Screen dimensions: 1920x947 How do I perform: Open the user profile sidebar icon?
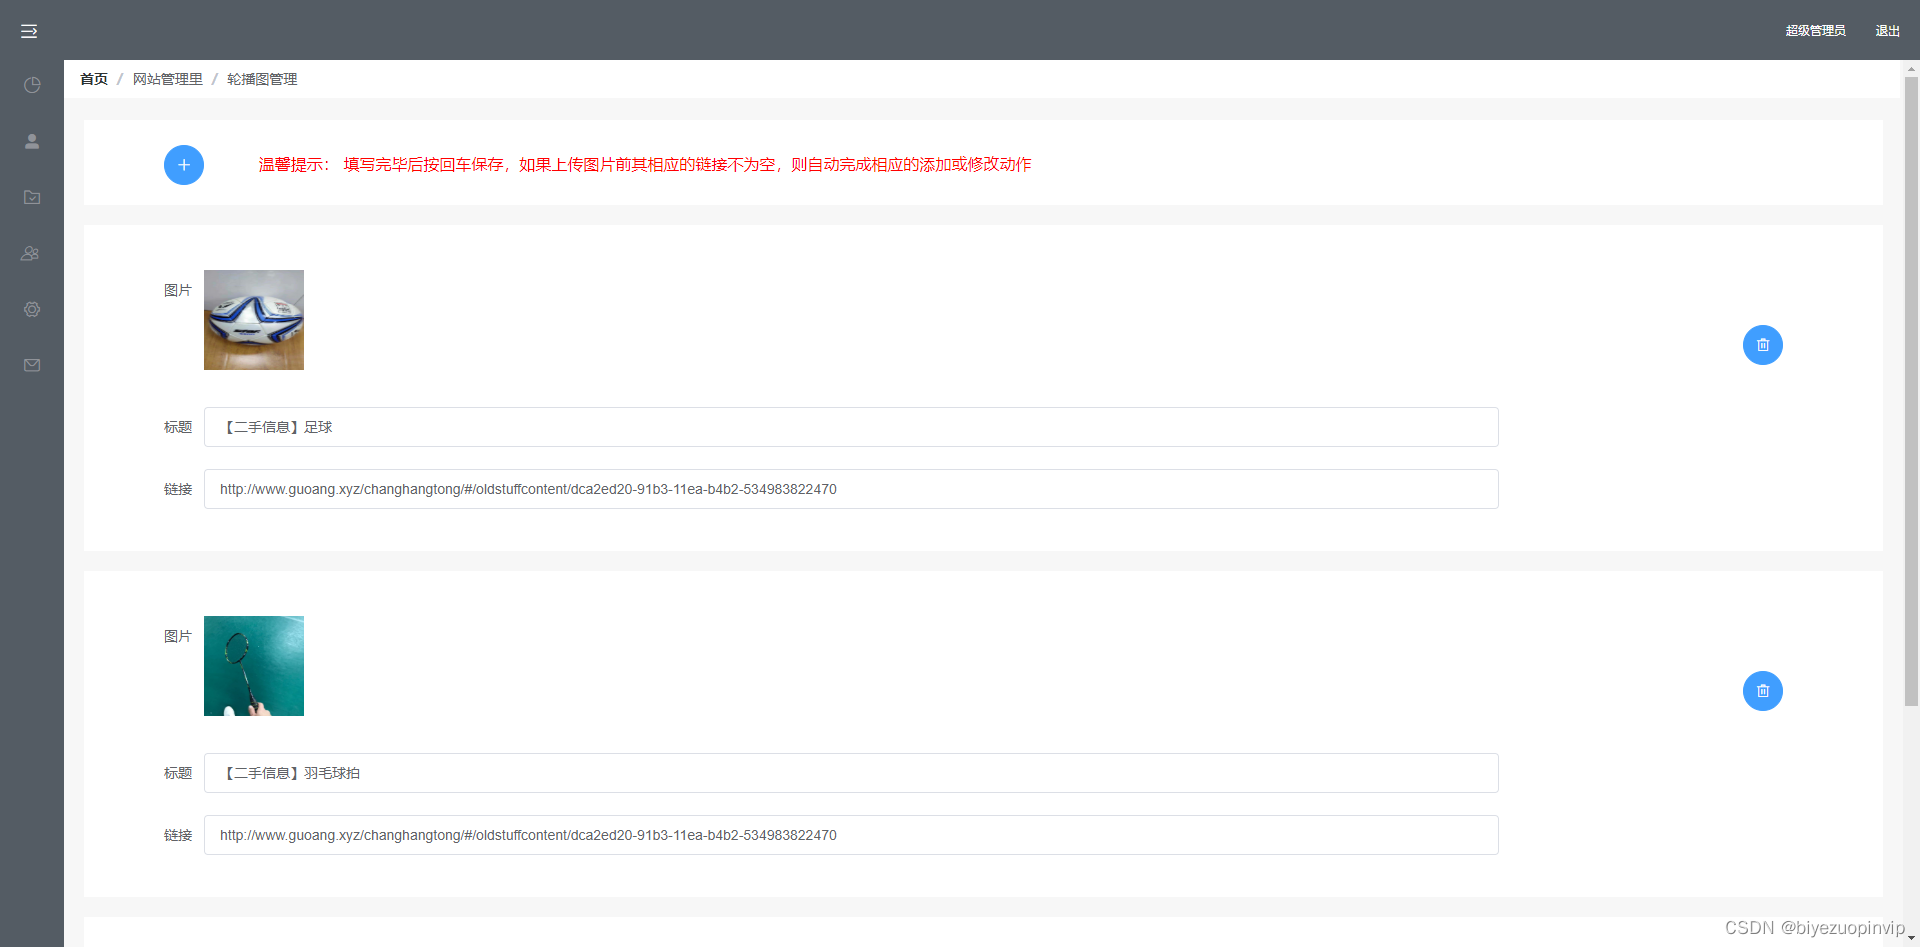(32, 141)
